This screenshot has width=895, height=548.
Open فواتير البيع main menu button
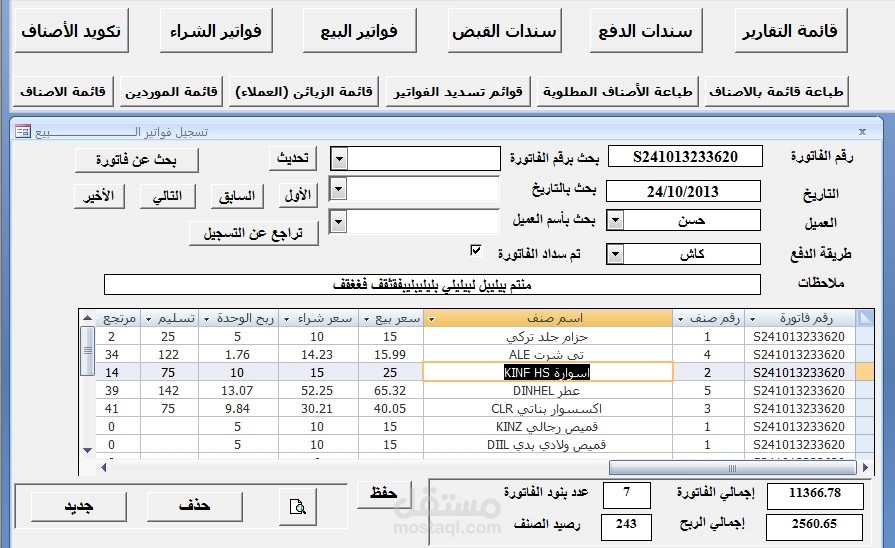coord(359,31)
